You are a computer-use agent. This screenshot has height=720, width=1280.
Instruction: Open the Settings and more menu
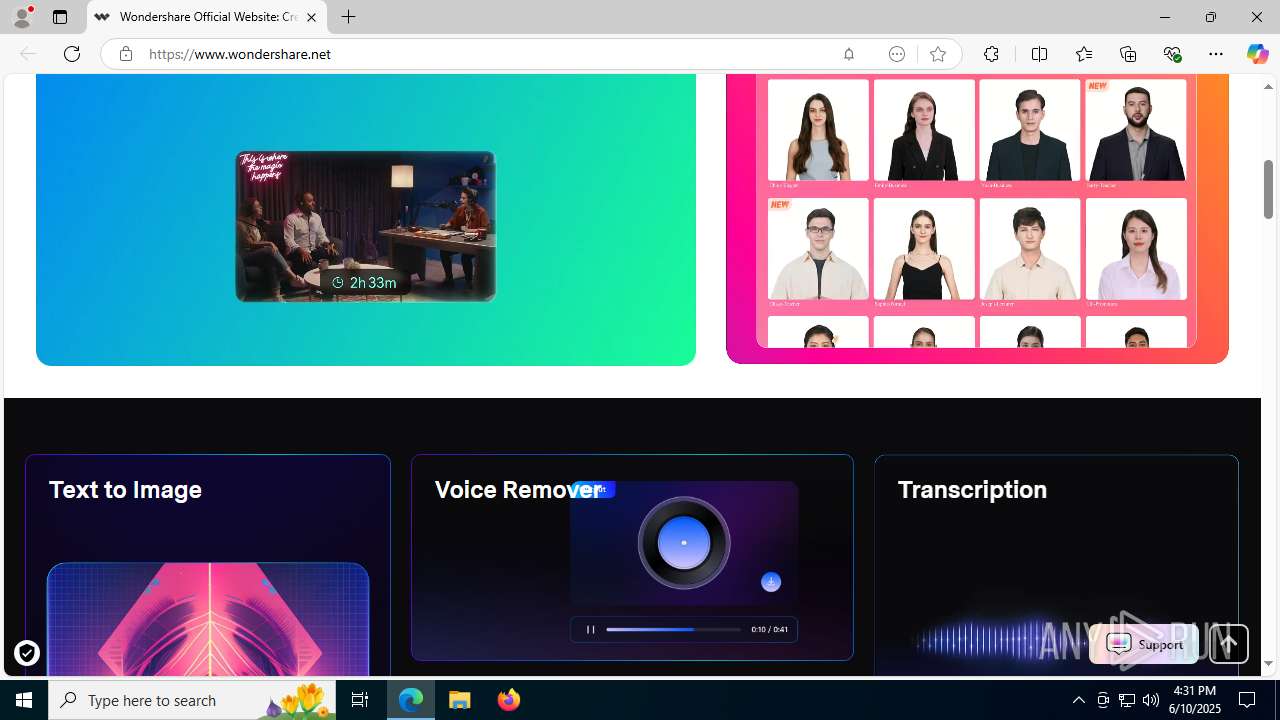(x=1216, y=54)
